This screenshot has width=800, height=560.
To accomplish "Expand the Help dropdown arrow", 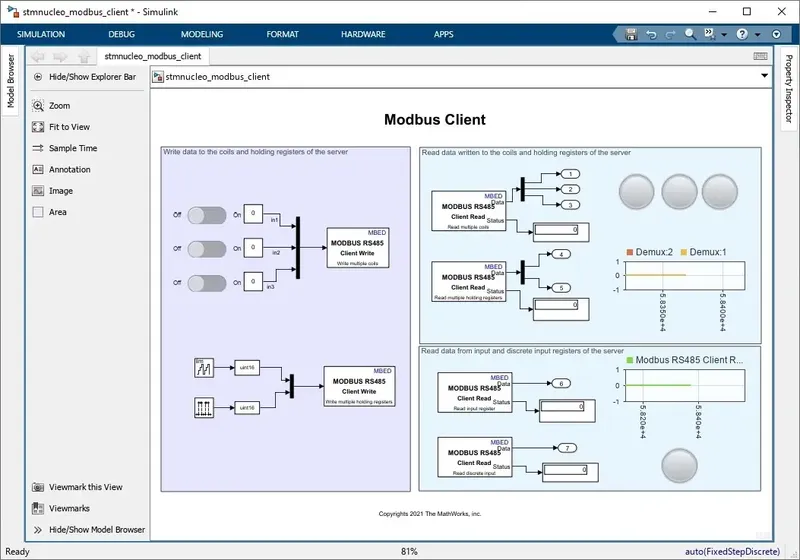I will (758, 35).
